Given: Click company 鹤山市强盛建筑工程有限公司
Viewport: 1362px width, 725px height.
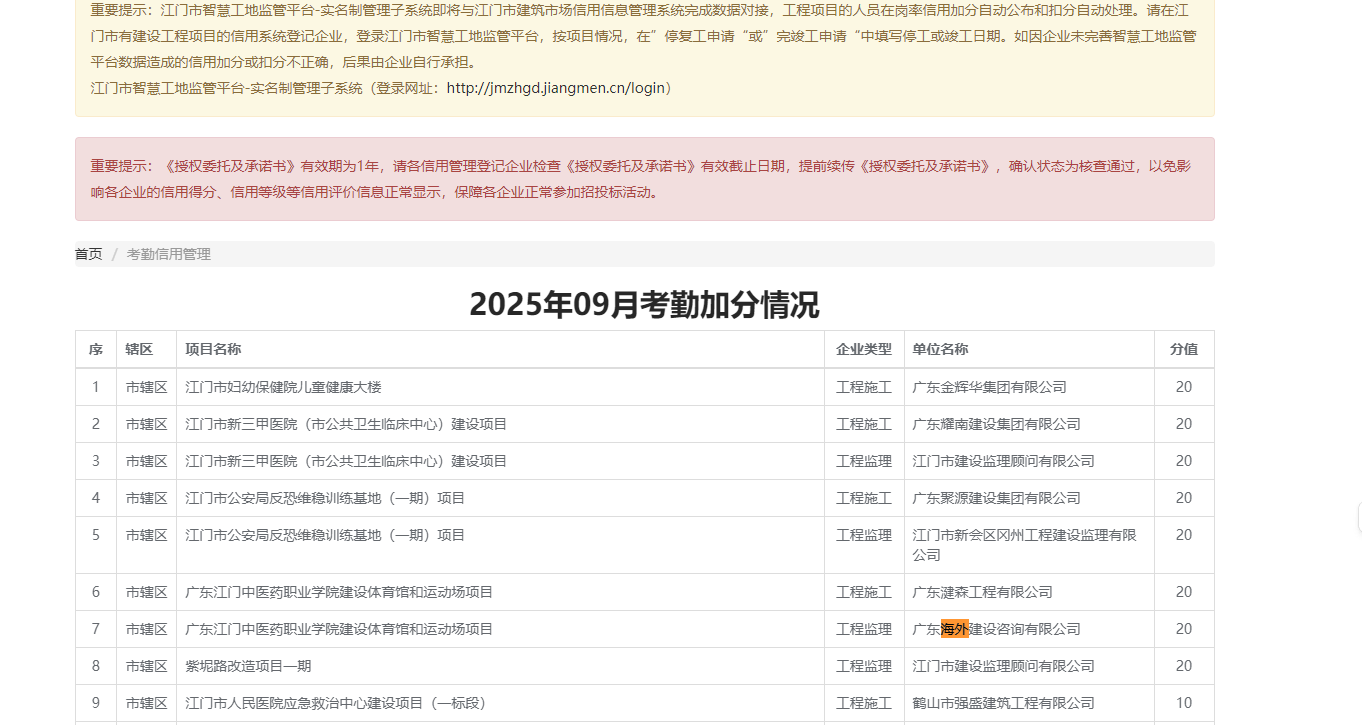Looking at the screenshot, I should (x=1003, y=703).
